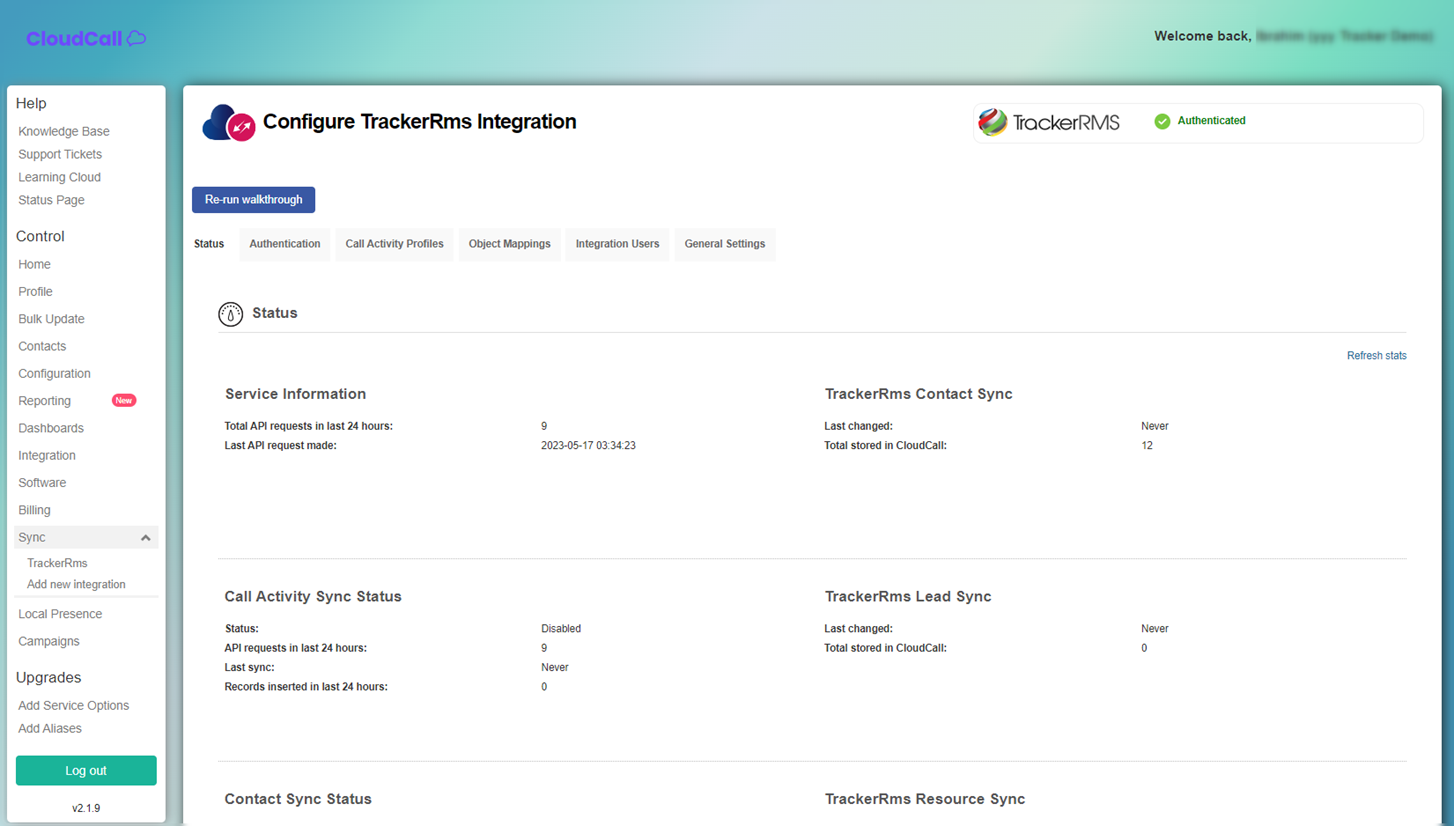Click the integration sync icon beside page title

point(229,124)
